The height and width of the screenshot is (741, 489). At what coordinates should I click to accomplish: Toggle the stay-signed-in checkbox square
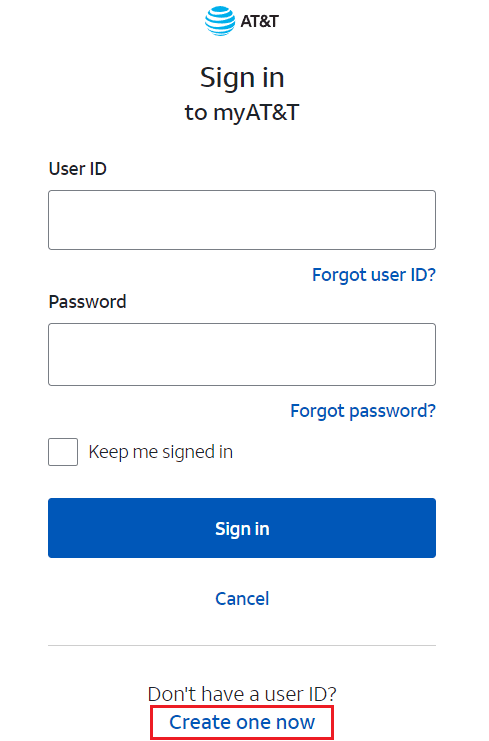(63, 452)
